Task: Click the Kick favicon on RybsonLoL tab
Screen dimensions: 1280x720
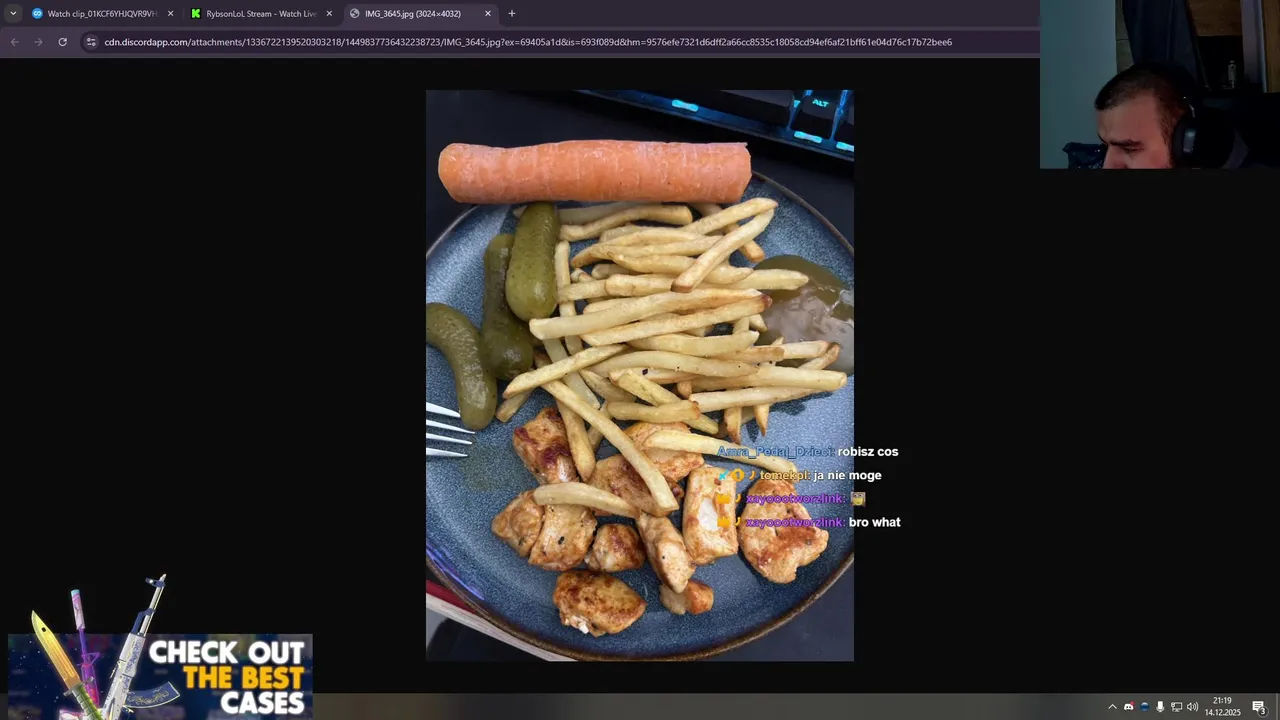Action: pos(196,13)
